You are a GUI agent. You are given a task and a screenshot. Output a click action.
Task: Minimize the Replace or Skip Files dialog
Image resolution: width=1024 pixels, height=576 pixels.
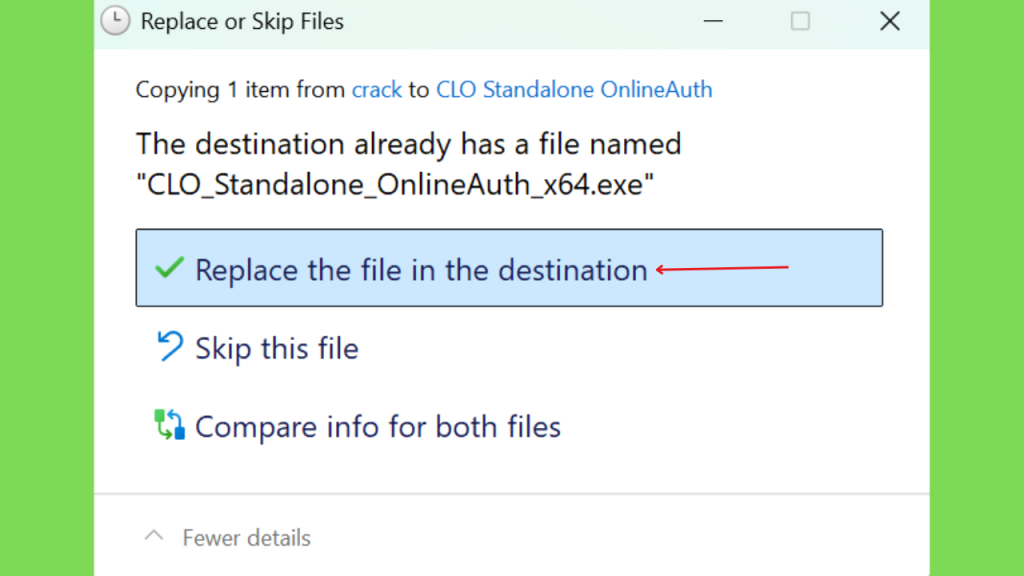(x=713, y=22)
